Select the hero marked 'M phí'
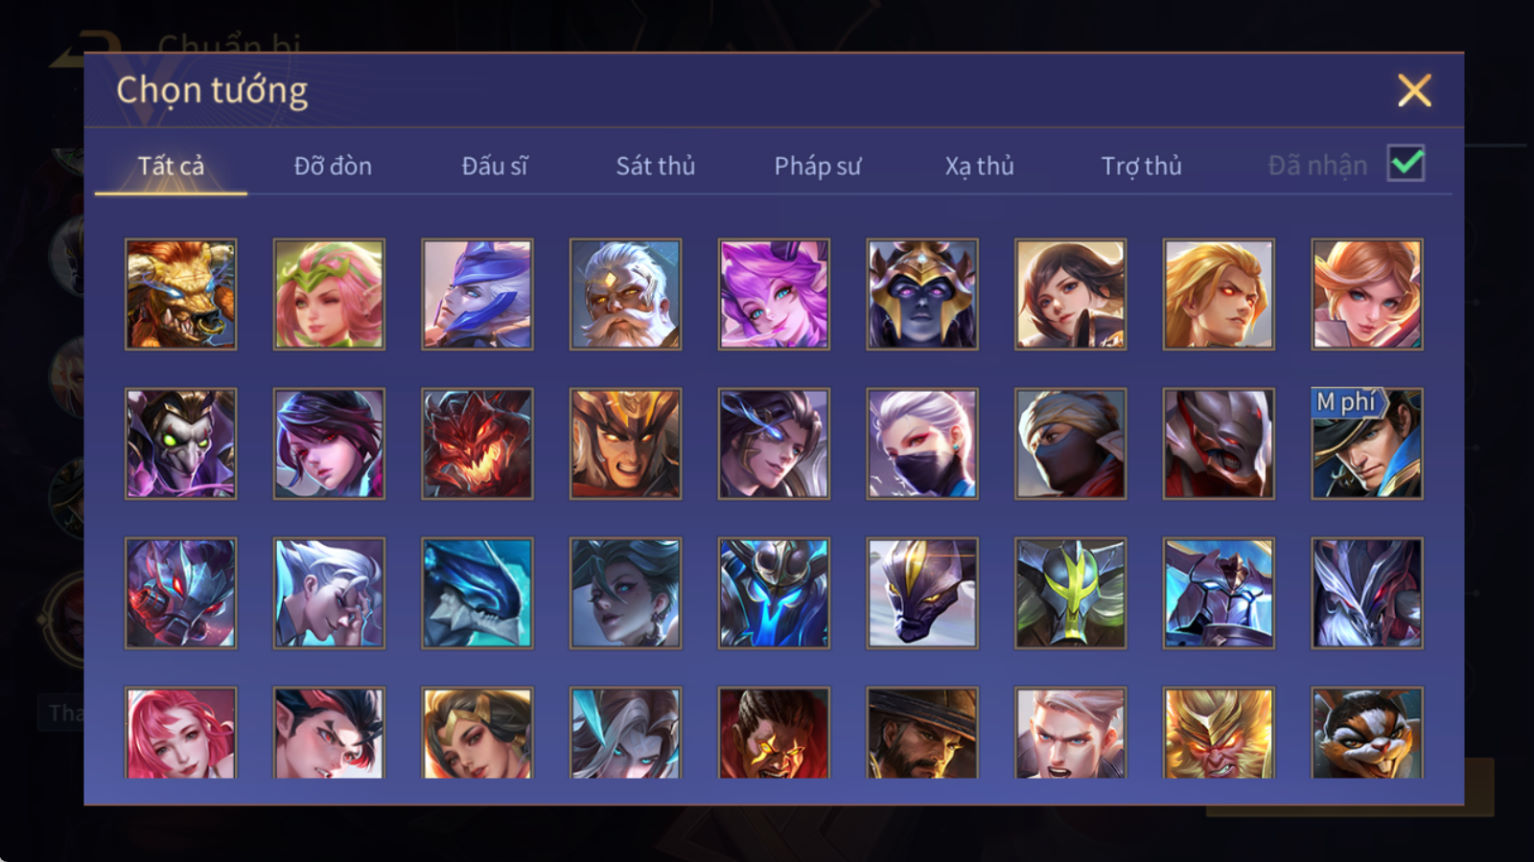The height and width of the screenshot is (862, 1534). [x=1367, y=444]
